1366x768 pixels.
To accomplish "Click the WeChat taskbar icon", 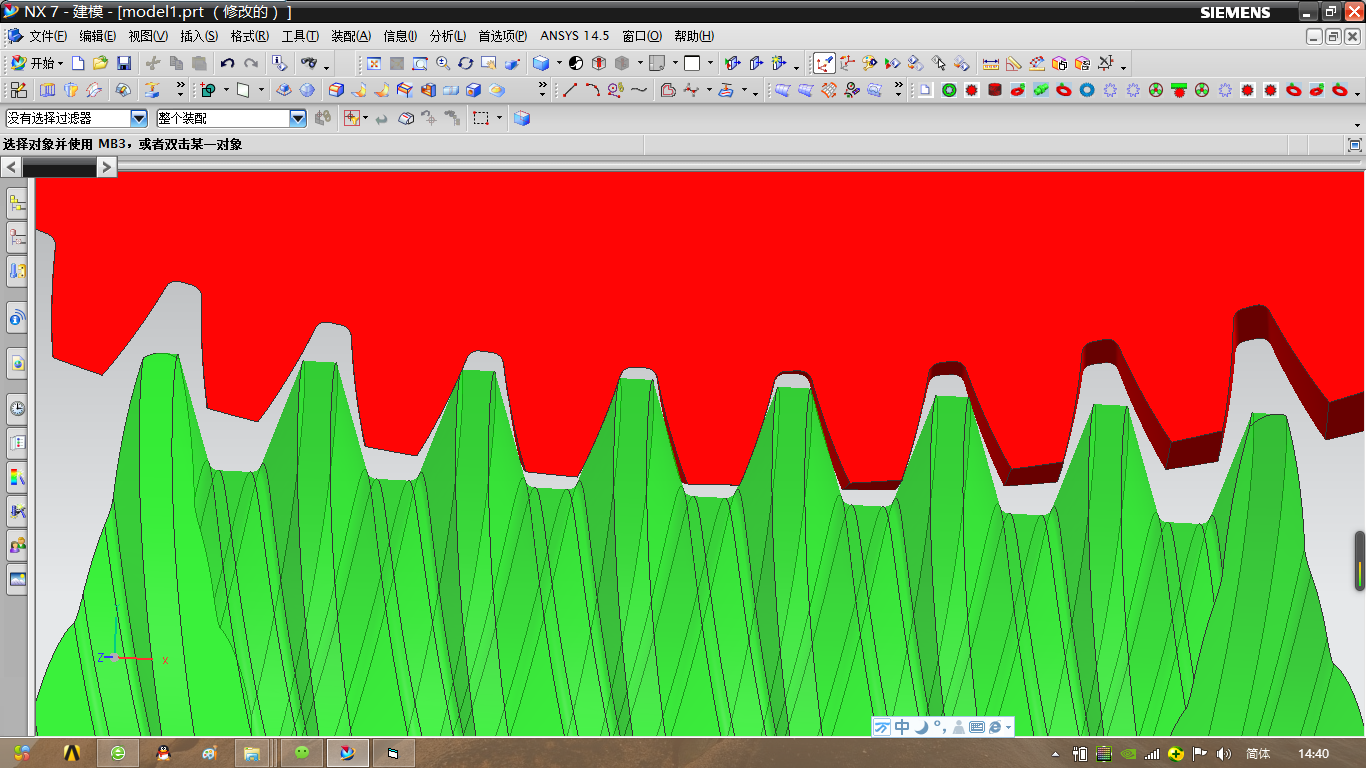I will [302, 753].
